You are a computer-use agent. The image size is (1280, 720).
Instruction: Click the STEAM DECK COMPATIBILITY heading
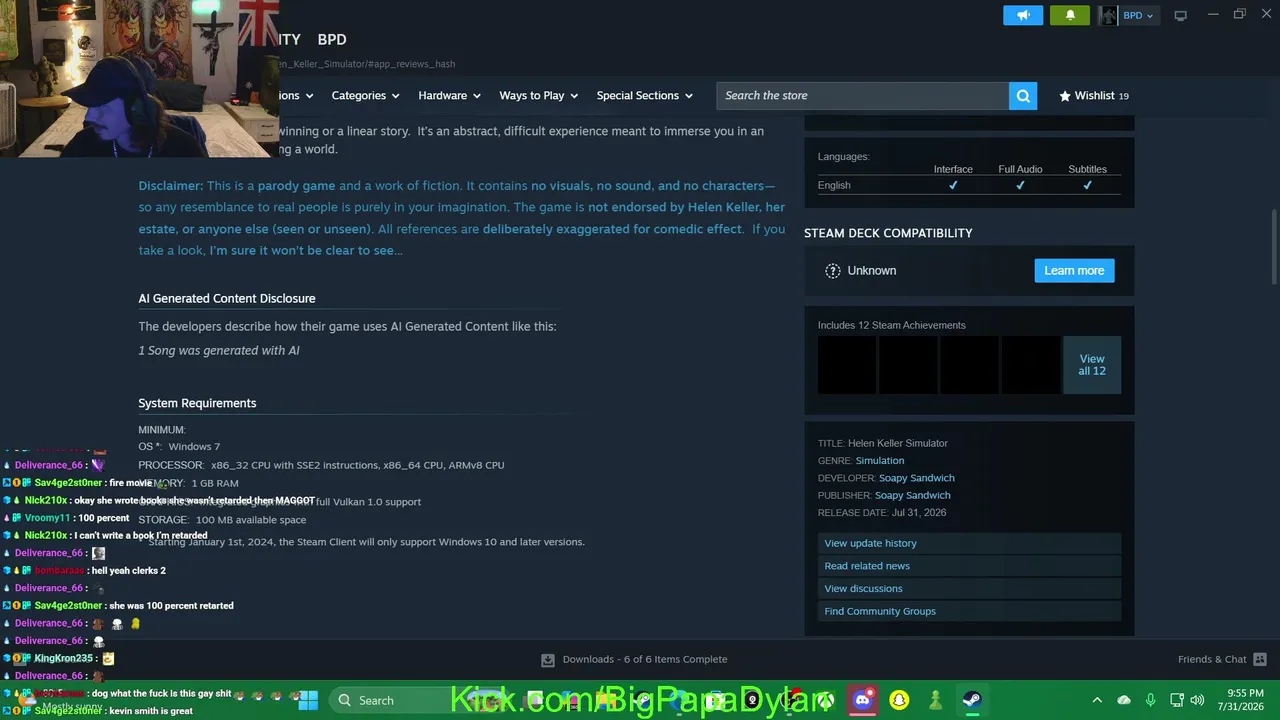[888, 233]
